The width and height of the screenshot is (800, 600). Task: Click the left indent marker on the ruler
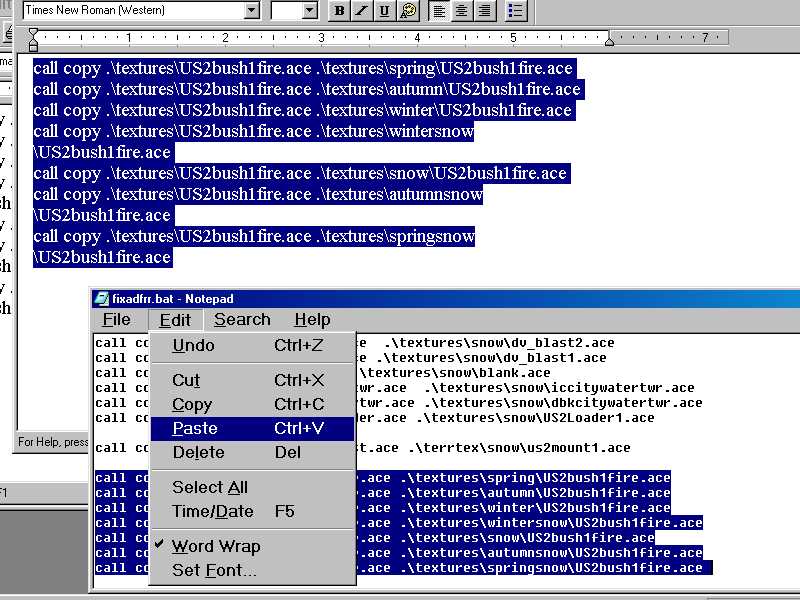point(33,40)
